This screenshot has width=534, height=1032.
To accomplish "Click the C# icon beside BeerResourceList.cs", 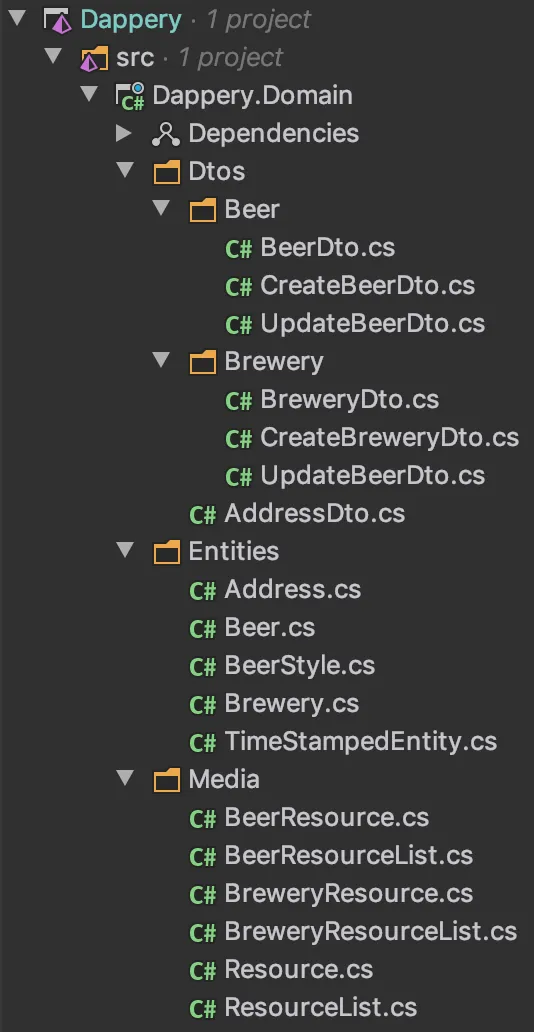I will point(202,856).
